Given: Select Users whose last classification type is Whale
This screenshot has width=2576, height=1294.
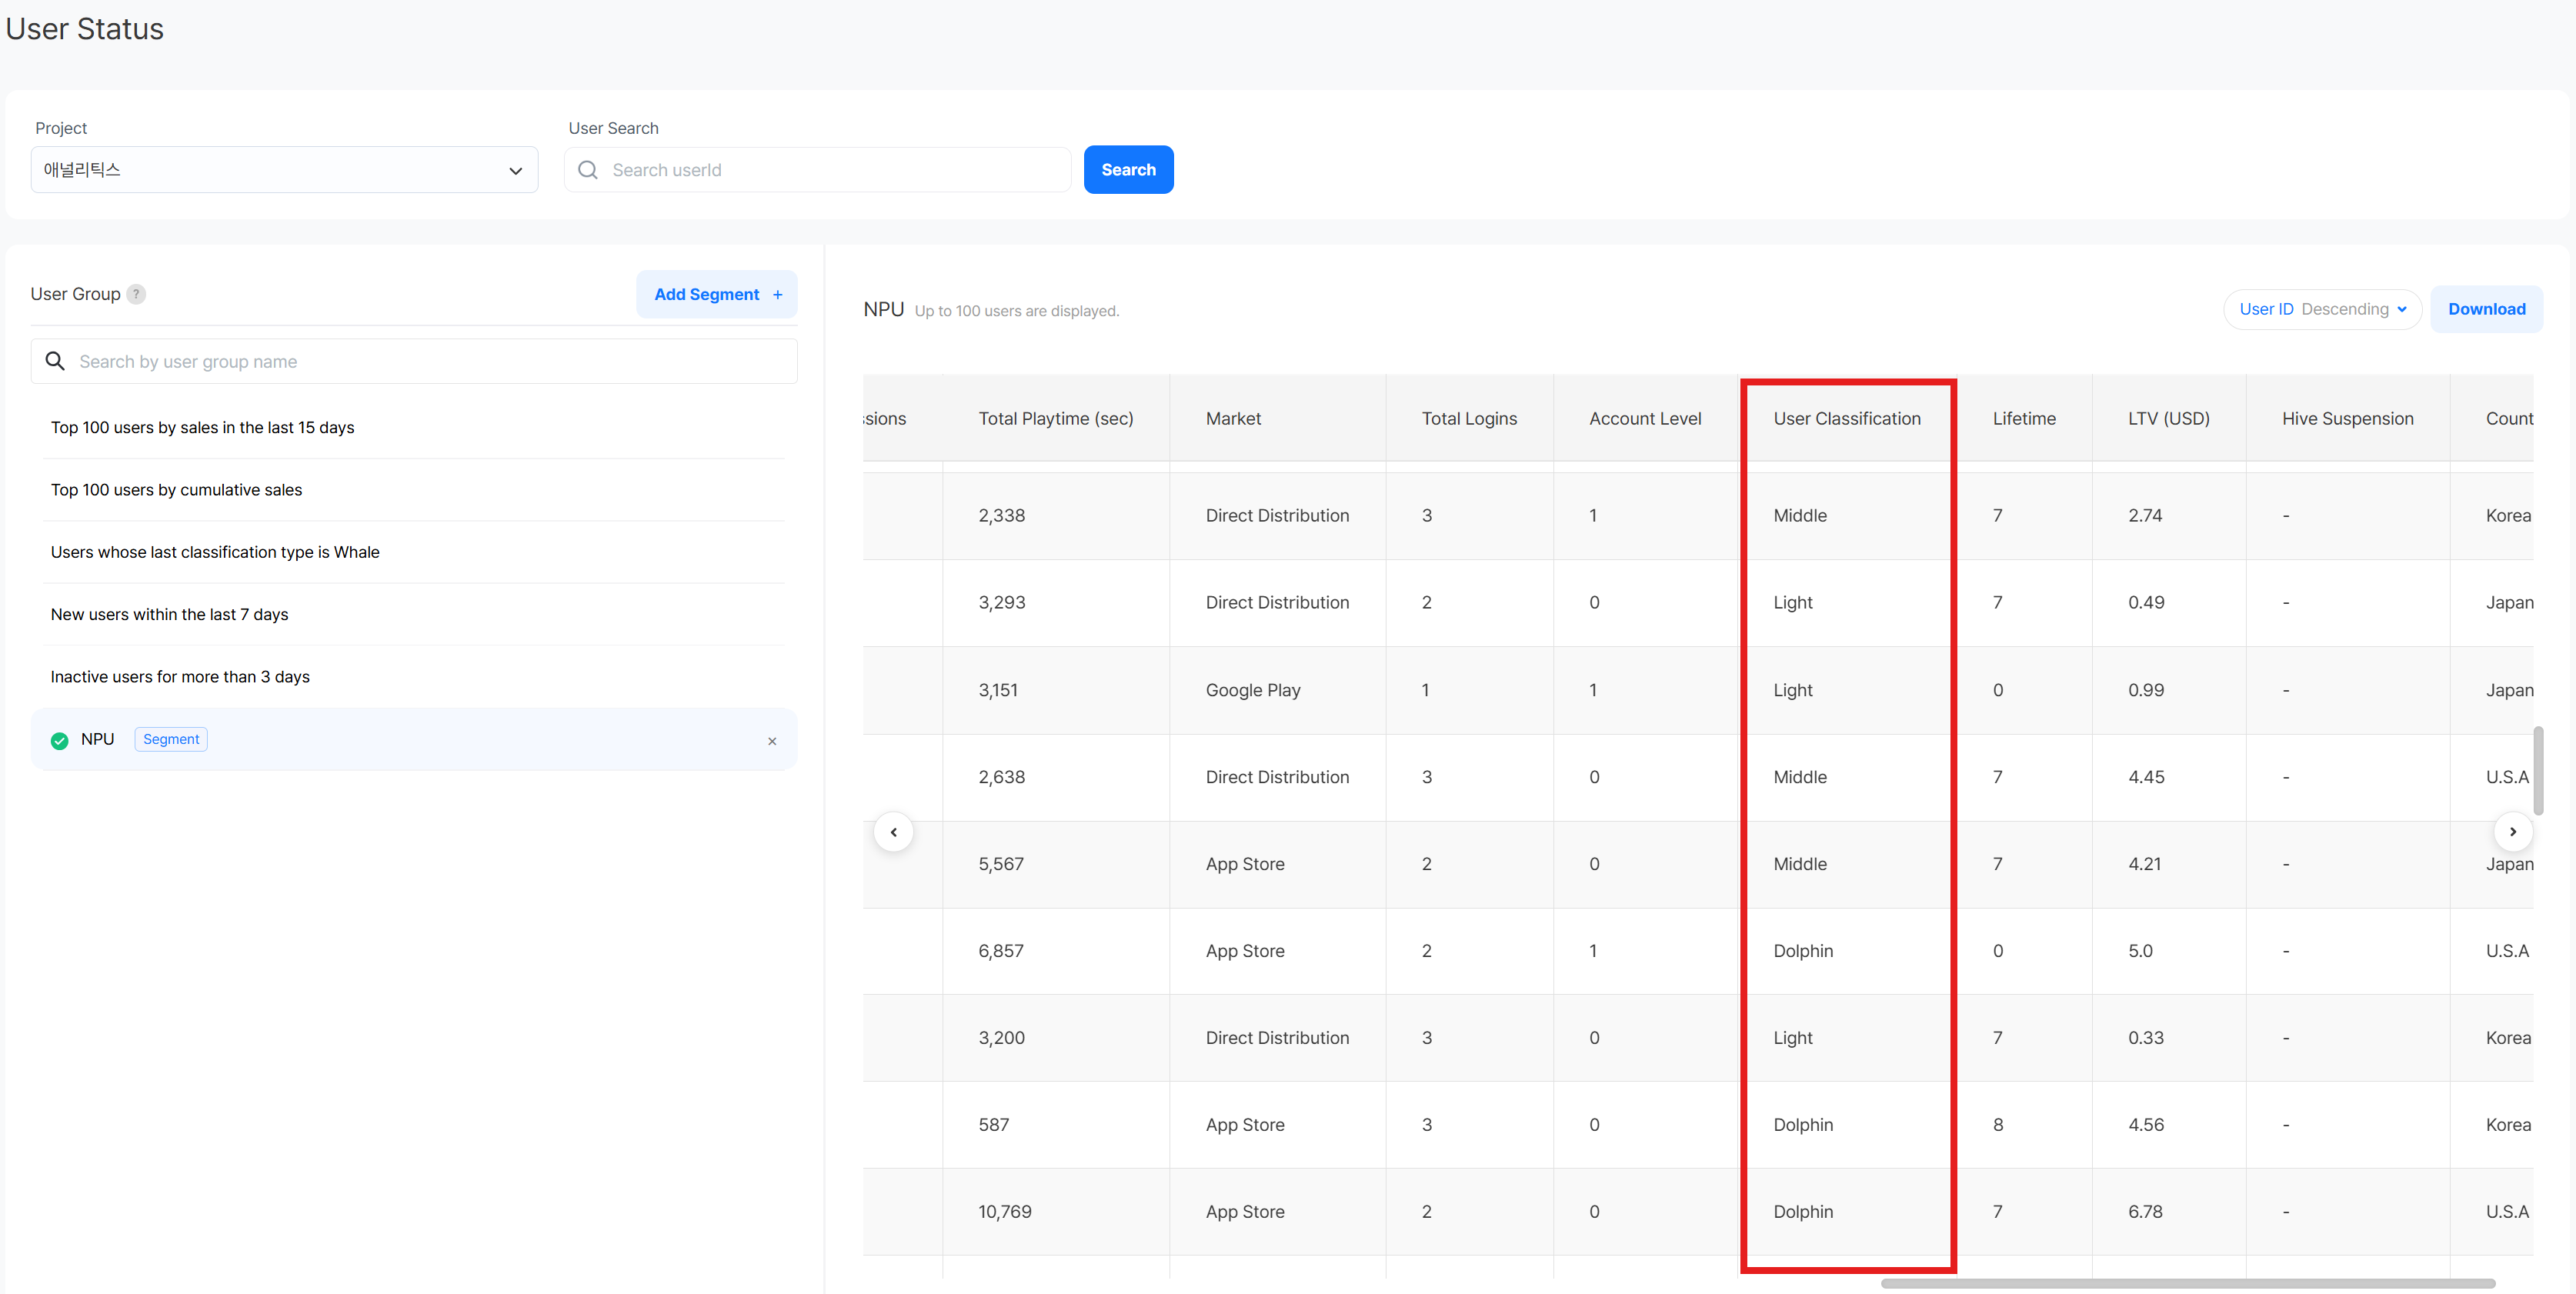Looking at the screenshot, I should [x=413, y=552].
